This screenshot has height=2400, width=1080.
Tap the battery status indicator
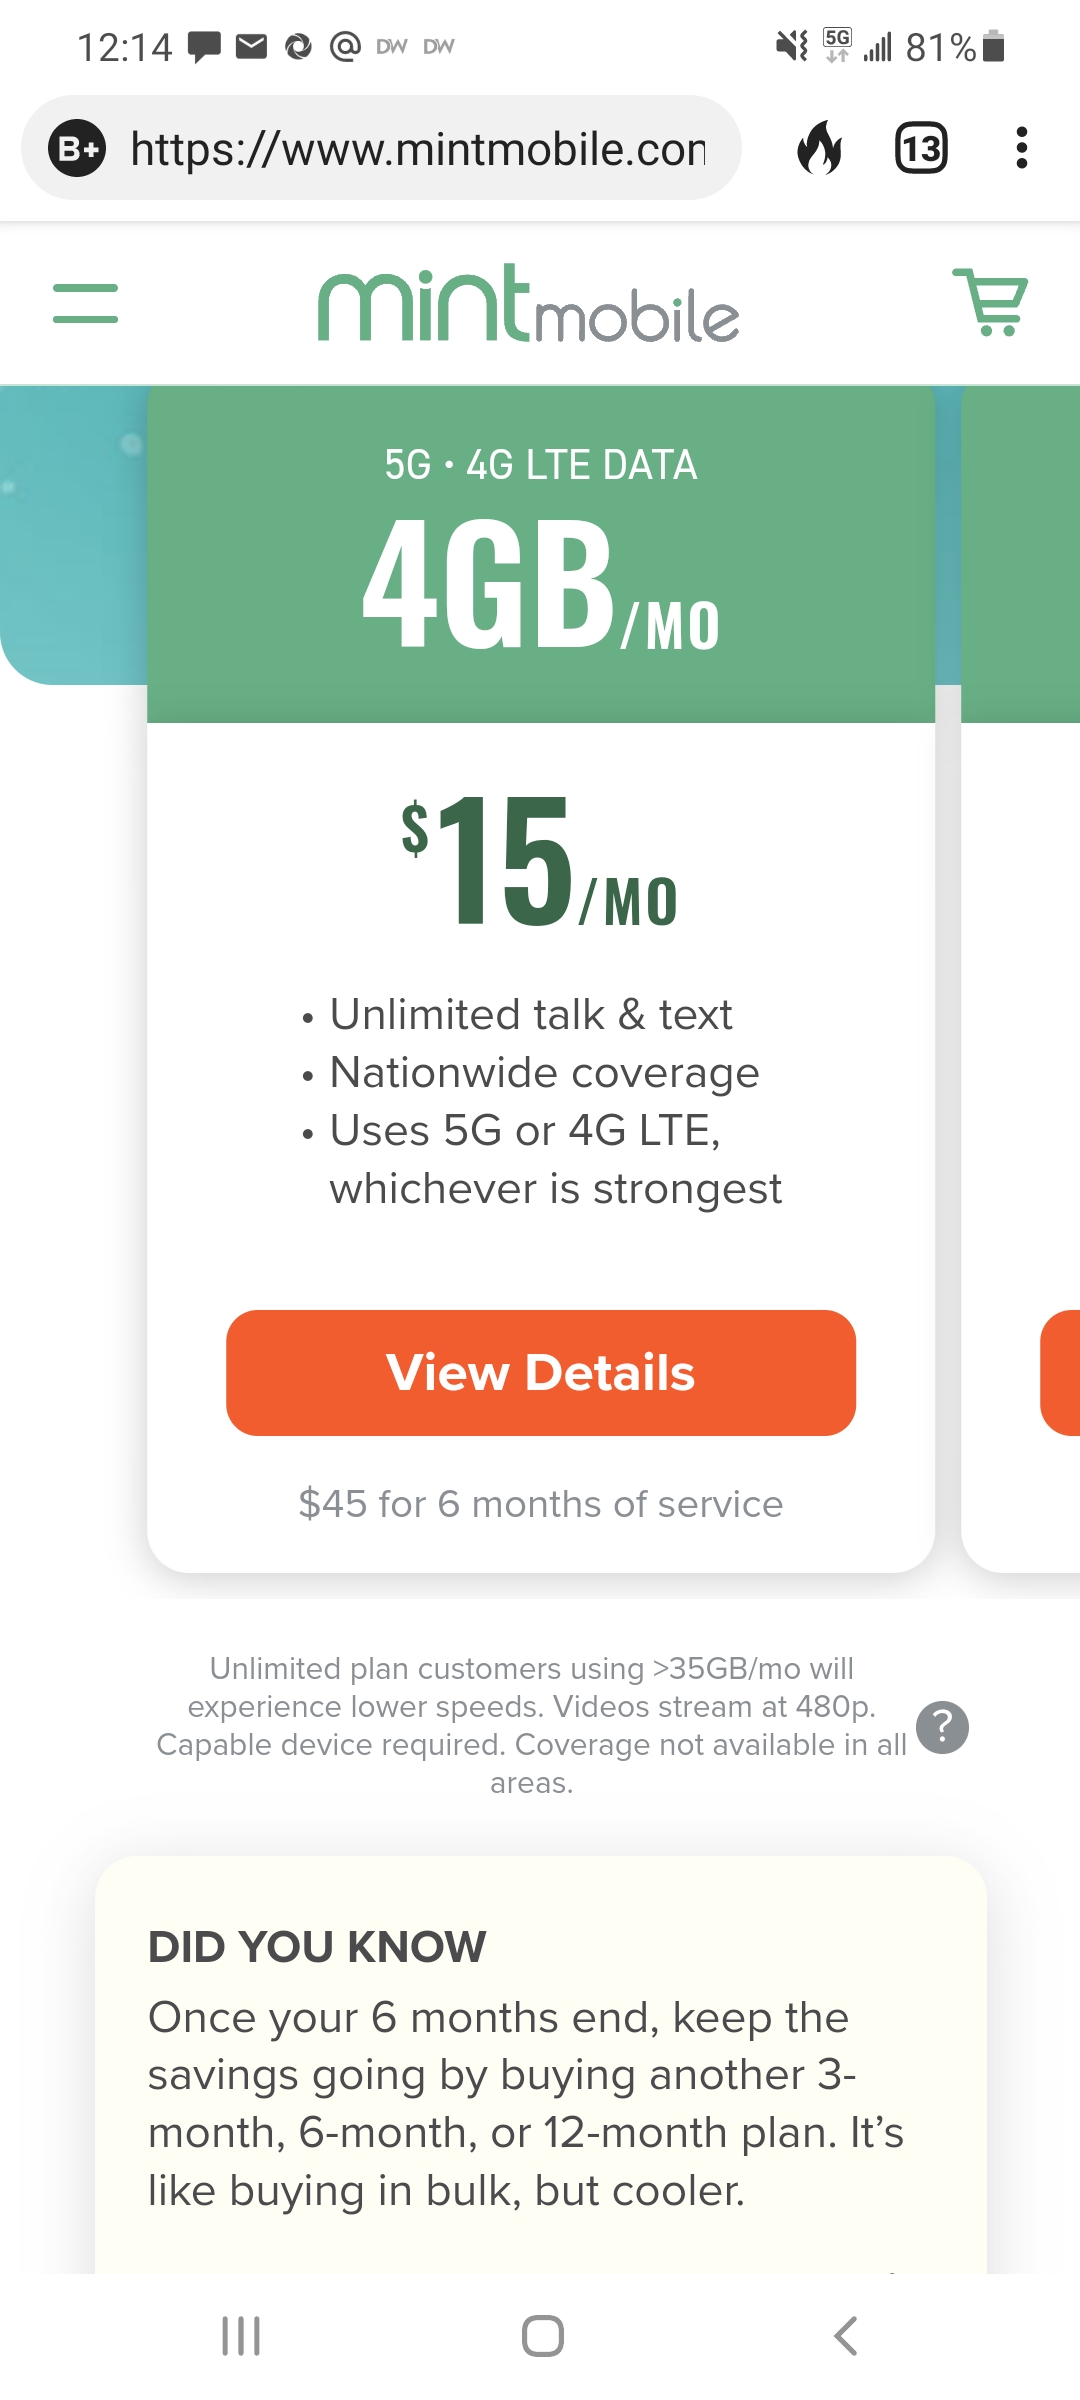coord(993,46)
